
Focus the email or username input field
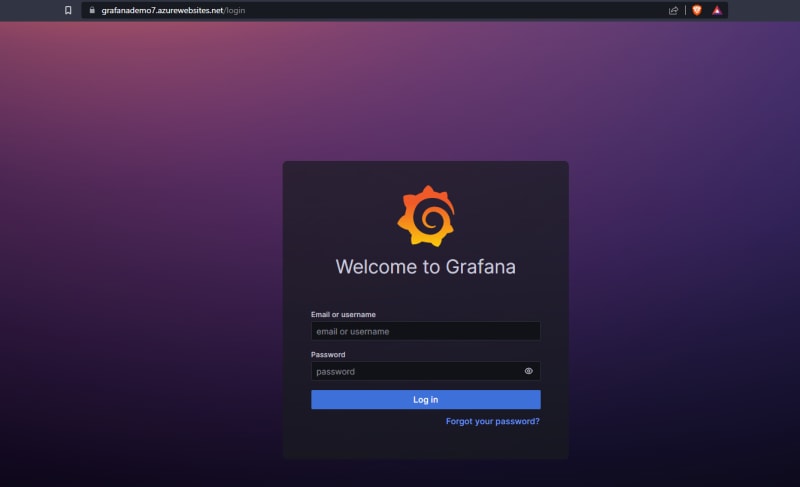(426, 331)
